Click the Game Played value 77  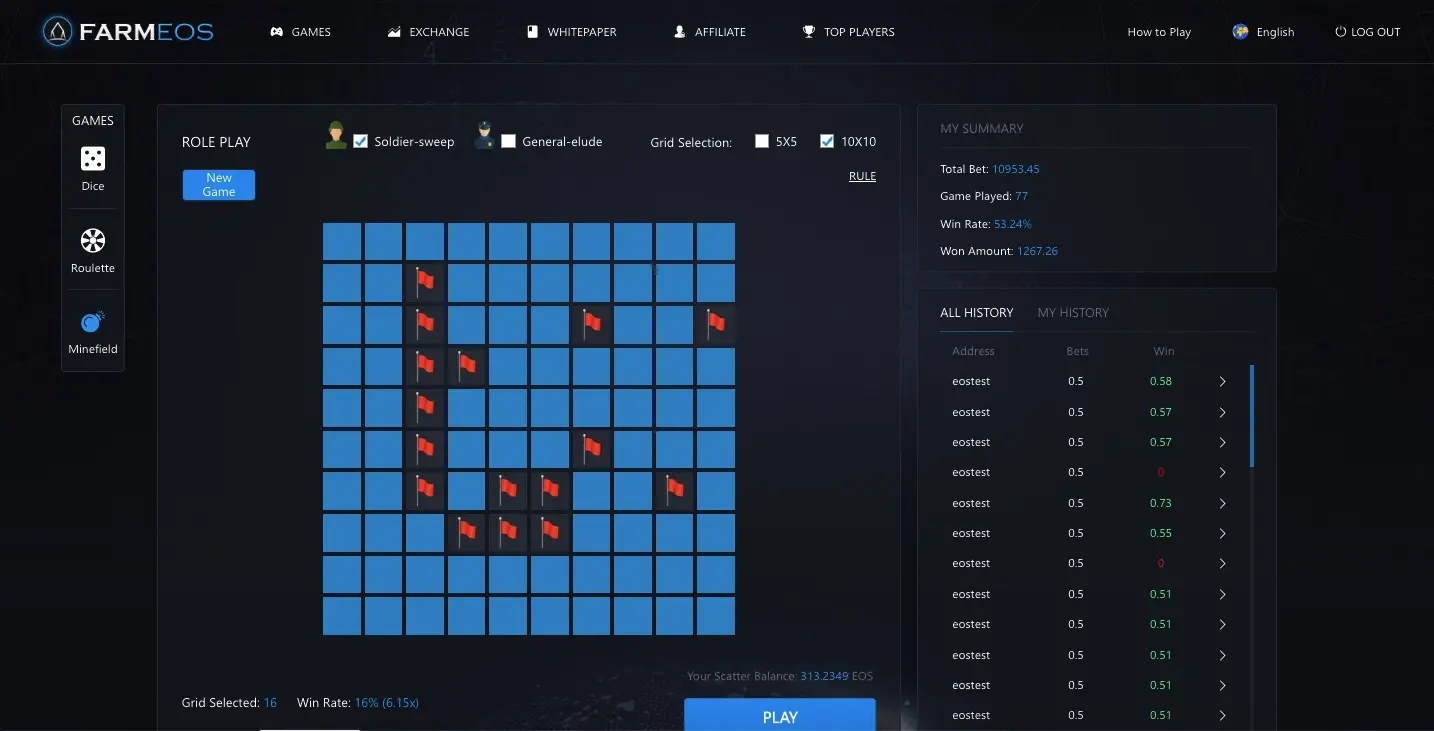pyautogui.click(x=1022, y=196)
